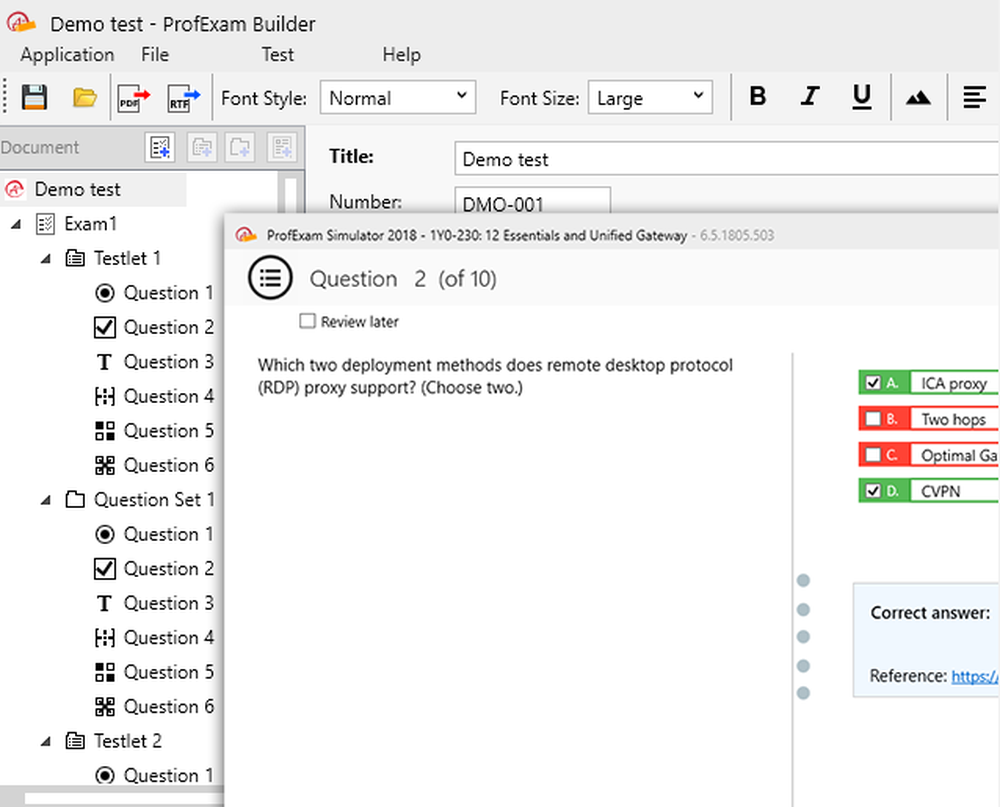The height and width of the screenshot is (807, 1000).
Task: Check answer B Two hops
Action: [x=872, y=418]
